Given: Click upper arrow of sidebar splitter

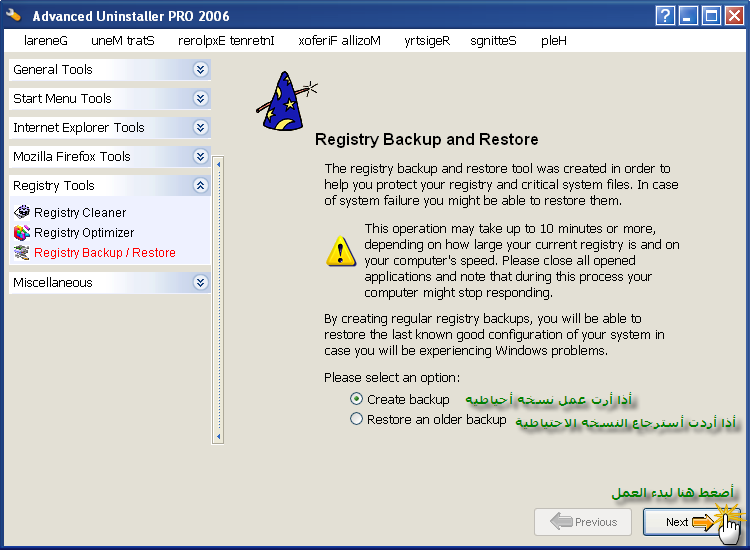Looking at the screenshot, I should (x=218, y=165).
